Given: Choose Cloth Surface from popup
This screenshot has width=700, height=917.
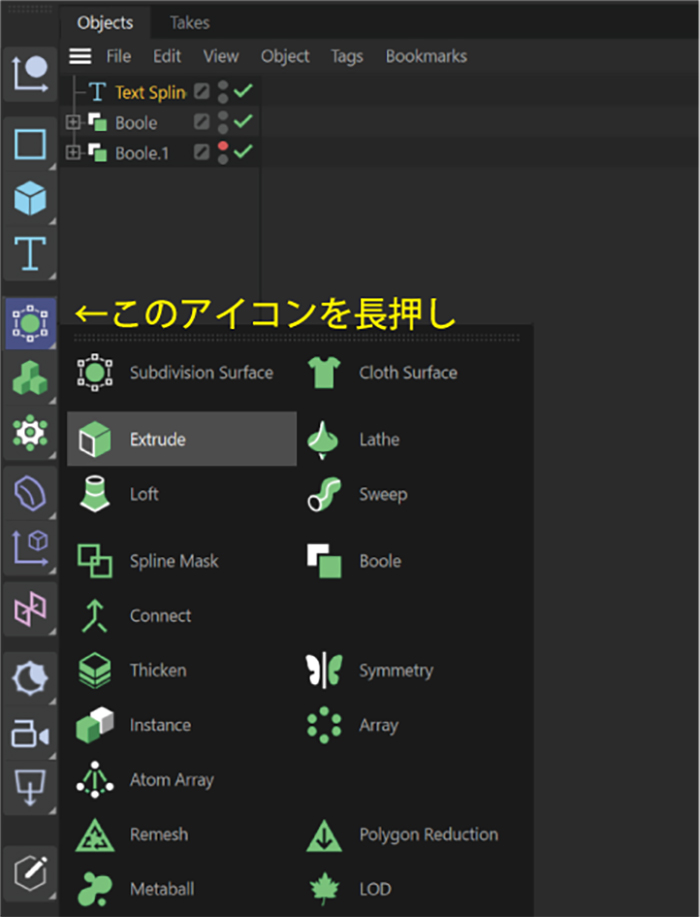Looking at the screenshot, I should coord(412,373).
